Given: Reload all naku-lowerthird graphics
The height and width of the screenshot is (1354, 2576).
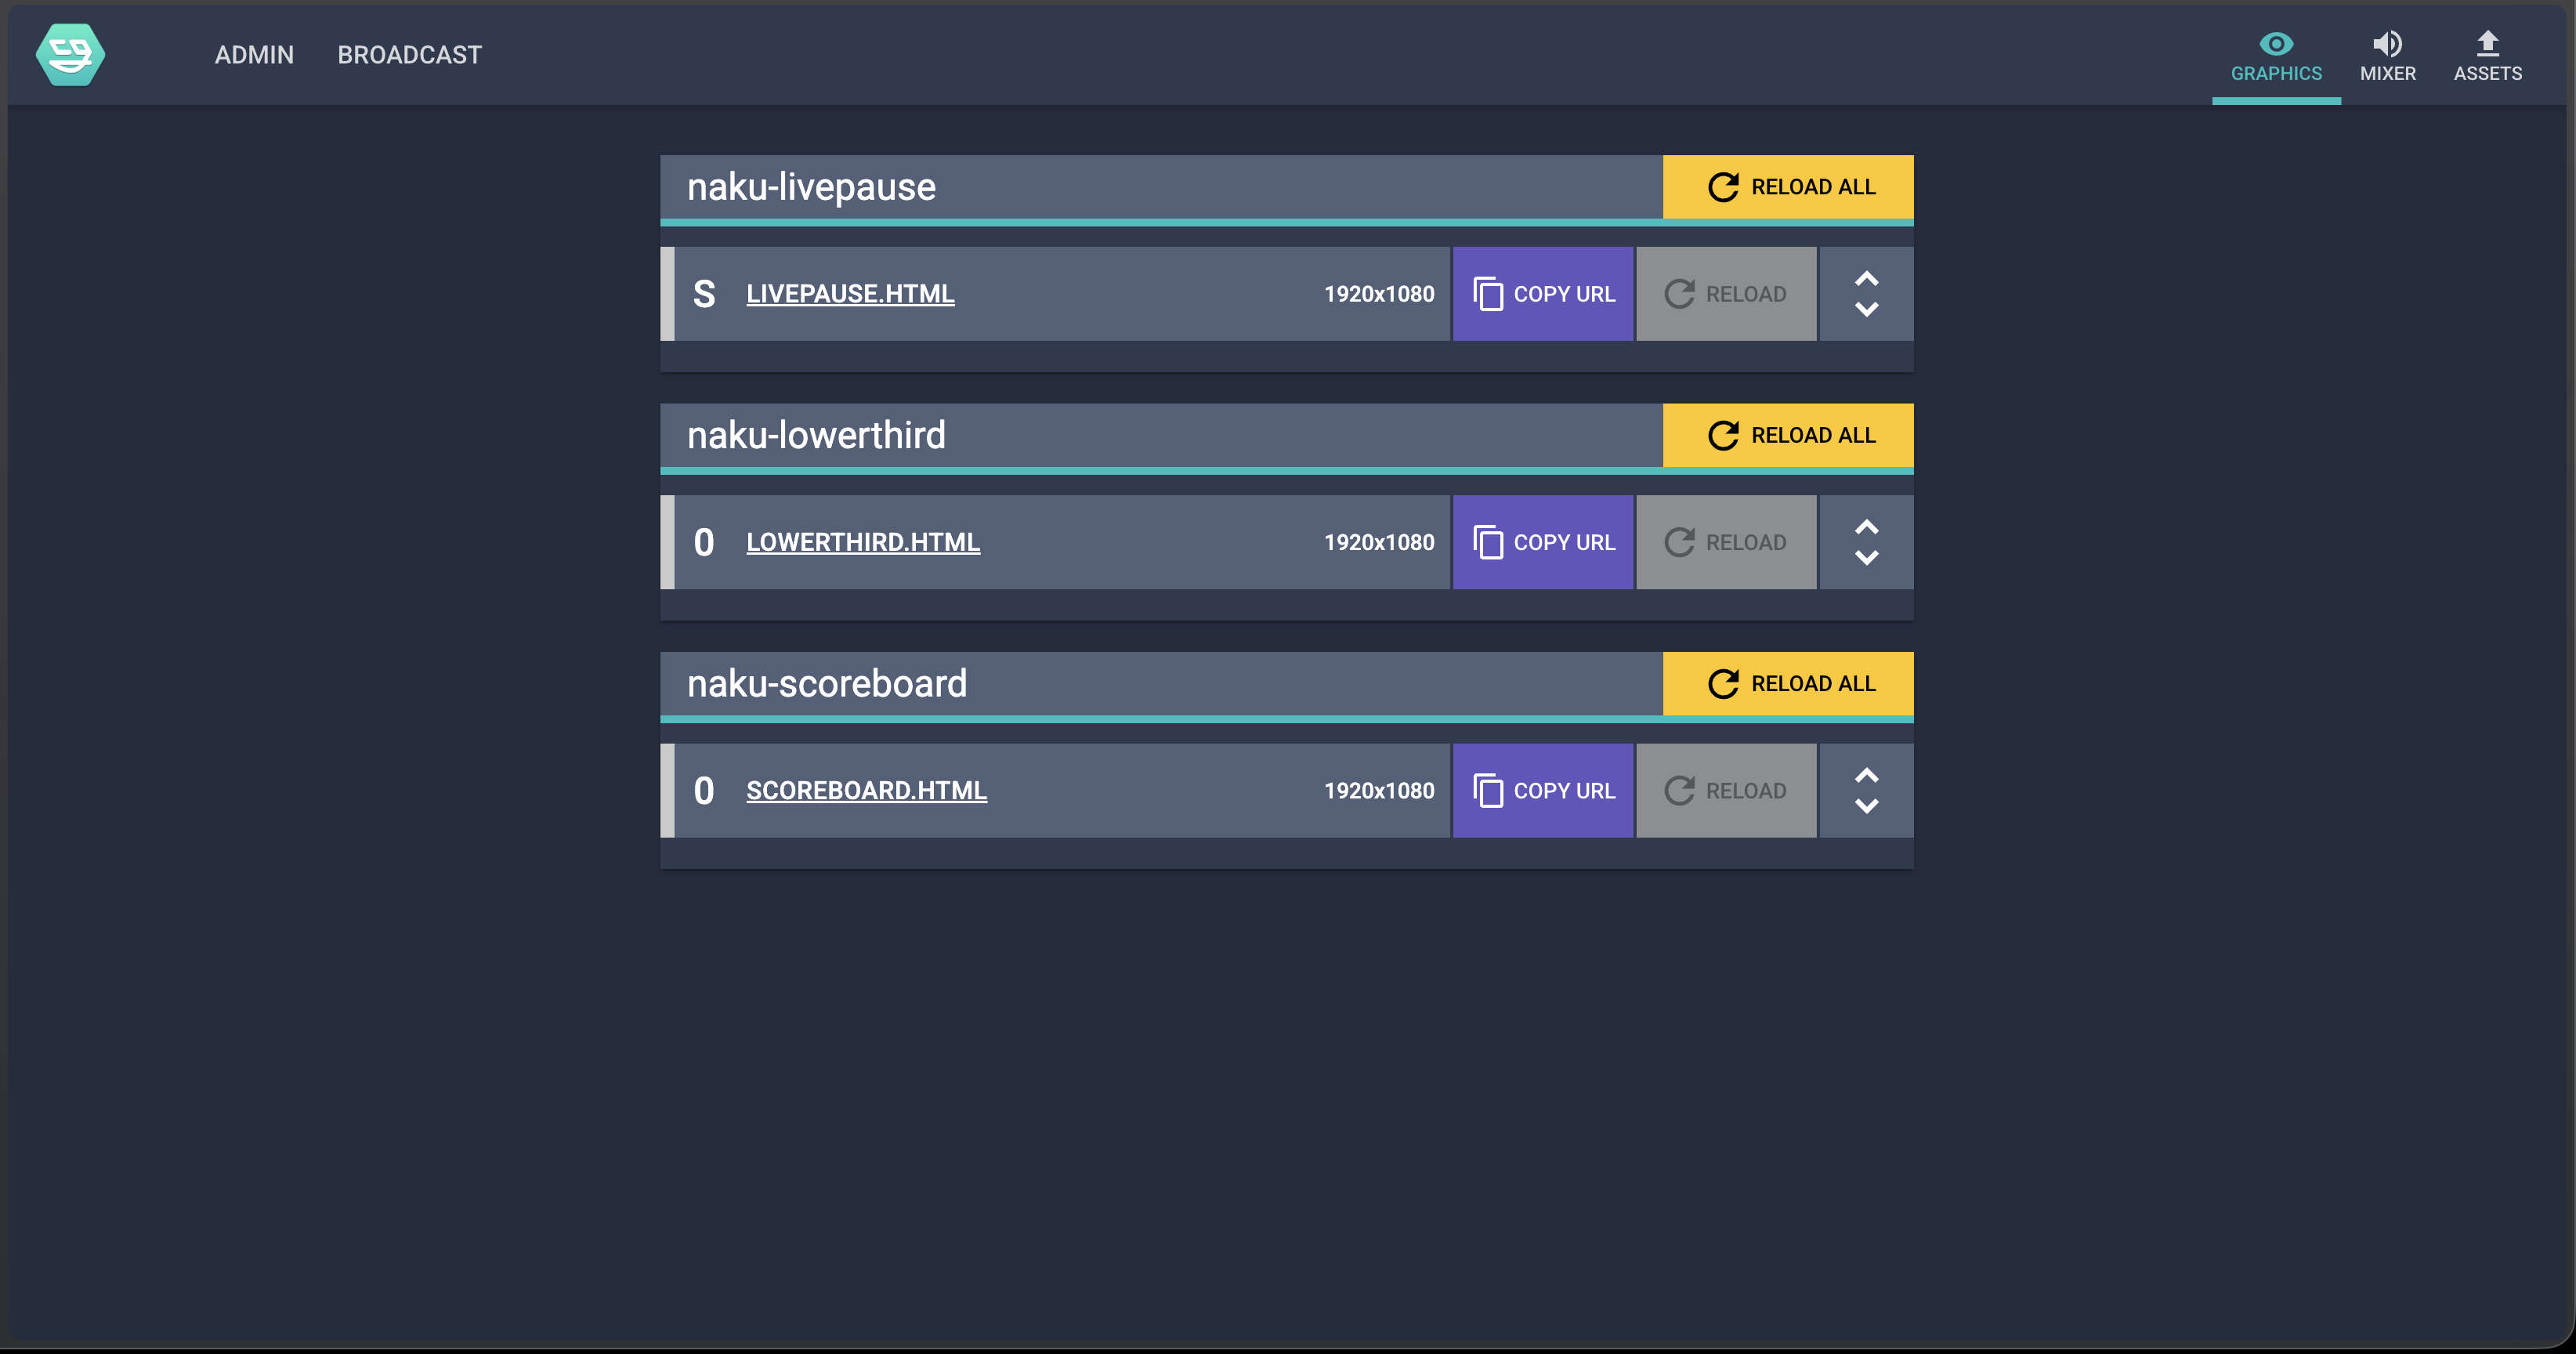Looking at the screenshot, I should [x=1788, y=435].
